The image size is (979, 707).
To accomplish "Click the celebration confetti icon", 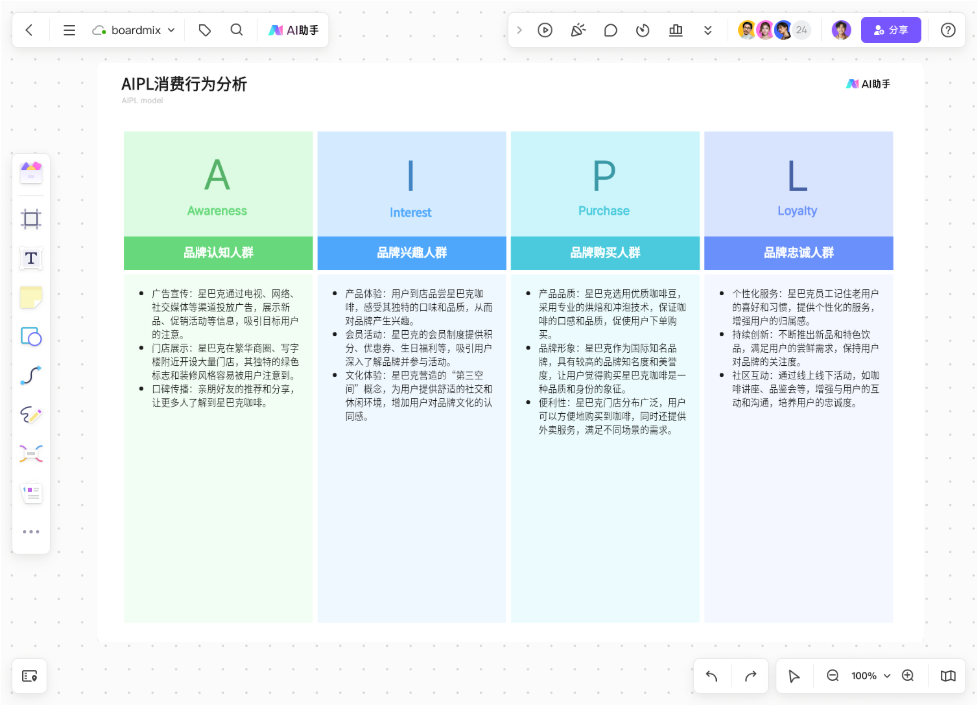I will pyautogui.click(x=578, y=30).
